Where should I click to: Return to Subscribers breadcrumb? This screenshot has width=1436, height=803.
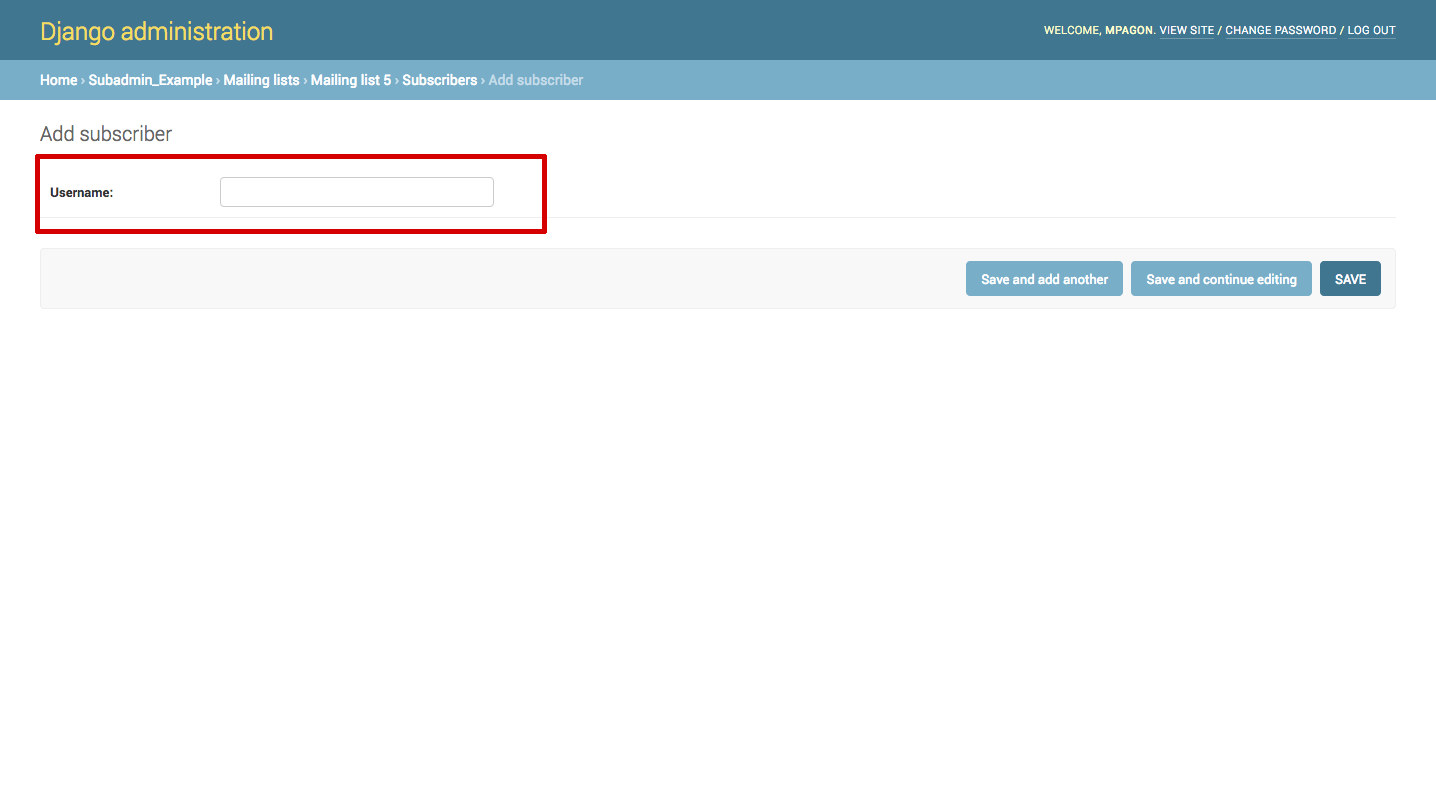coord(440,80)
